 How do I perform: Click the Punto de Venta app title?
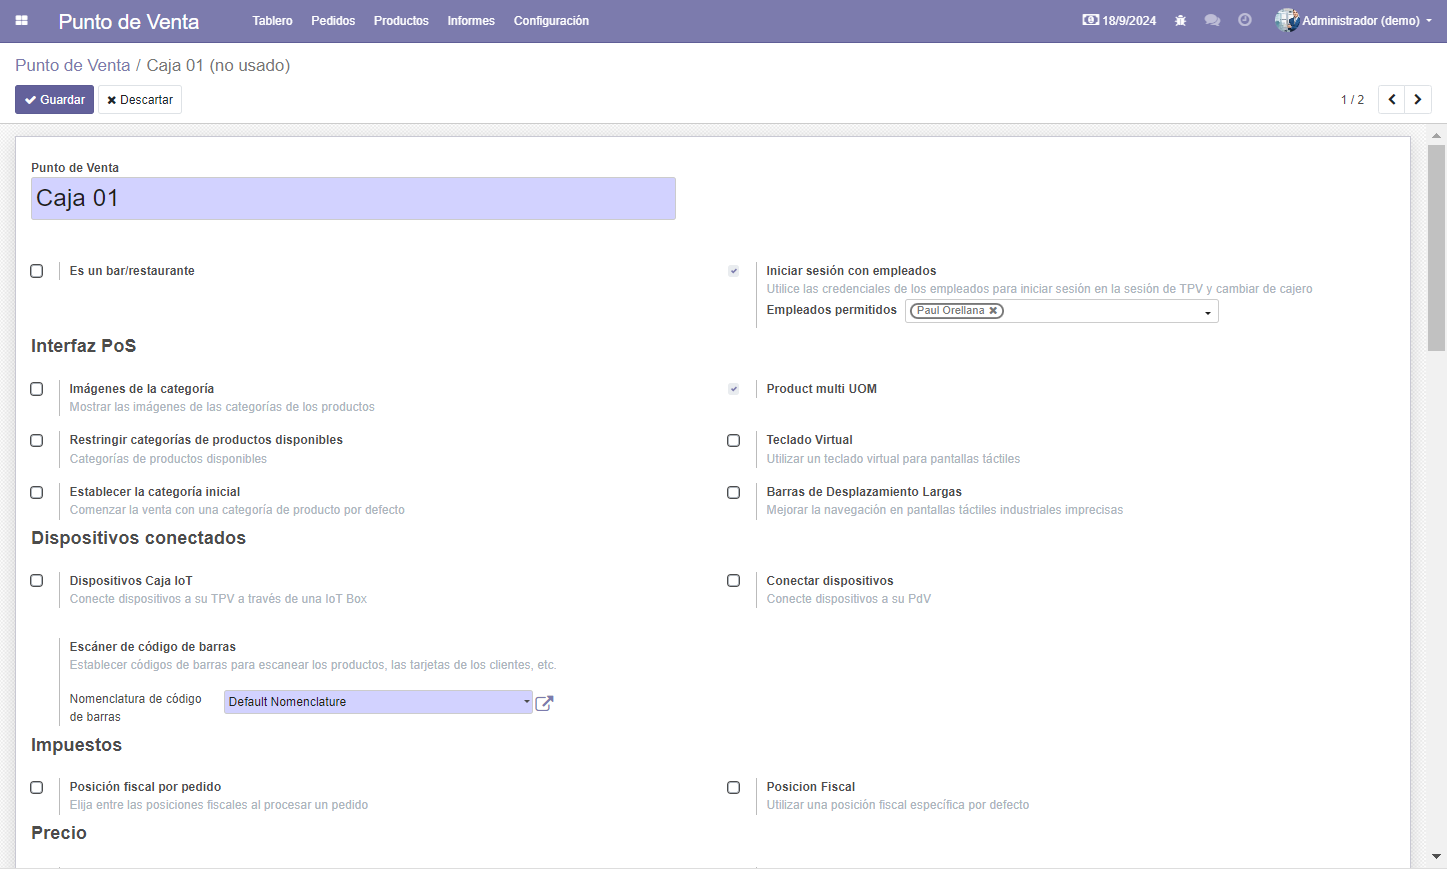coord(129,21)
